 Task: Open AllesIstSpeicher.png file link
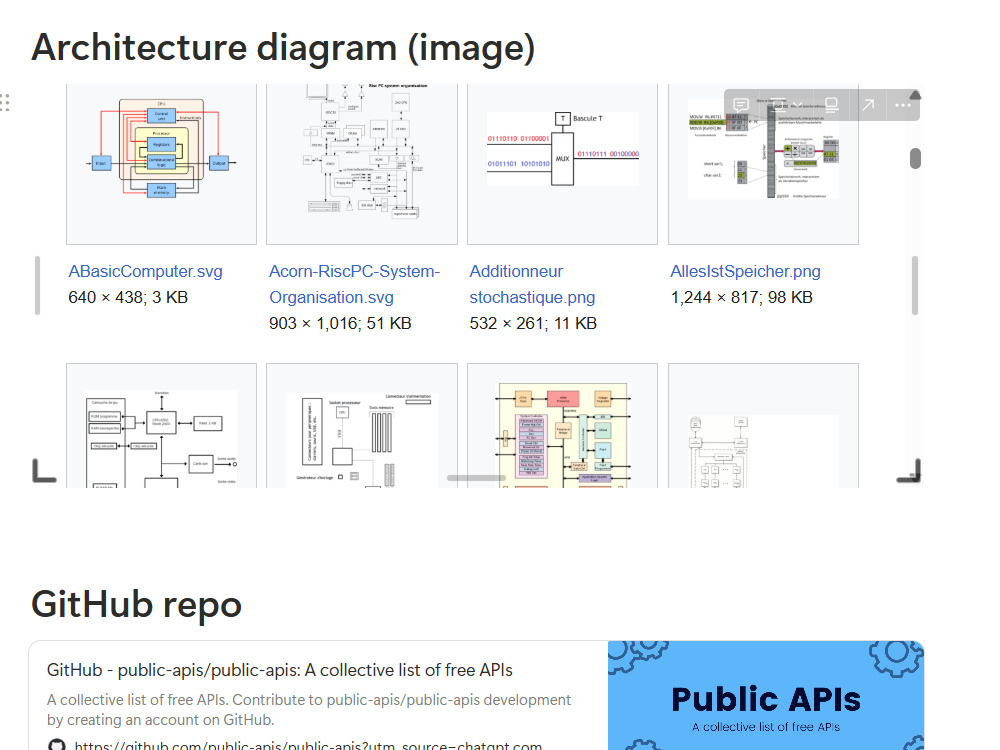point(745,272)
